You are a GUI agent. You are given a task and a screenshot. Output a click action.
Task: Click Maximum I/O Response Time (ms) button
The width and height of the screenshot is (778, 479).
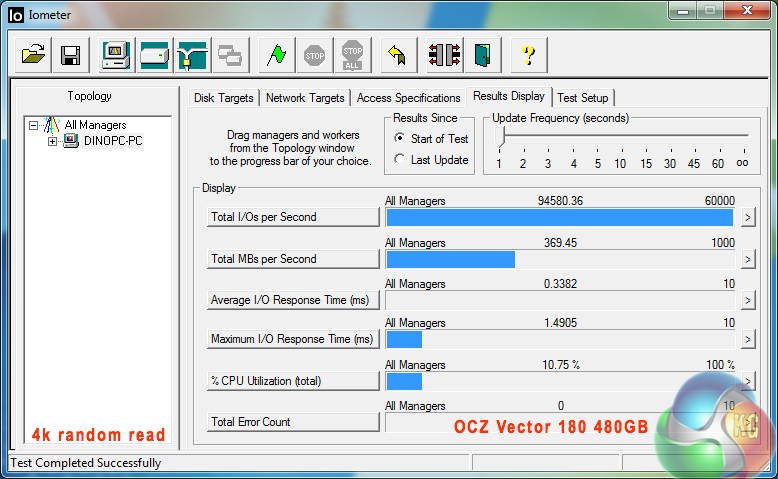(x=293, y=339)
